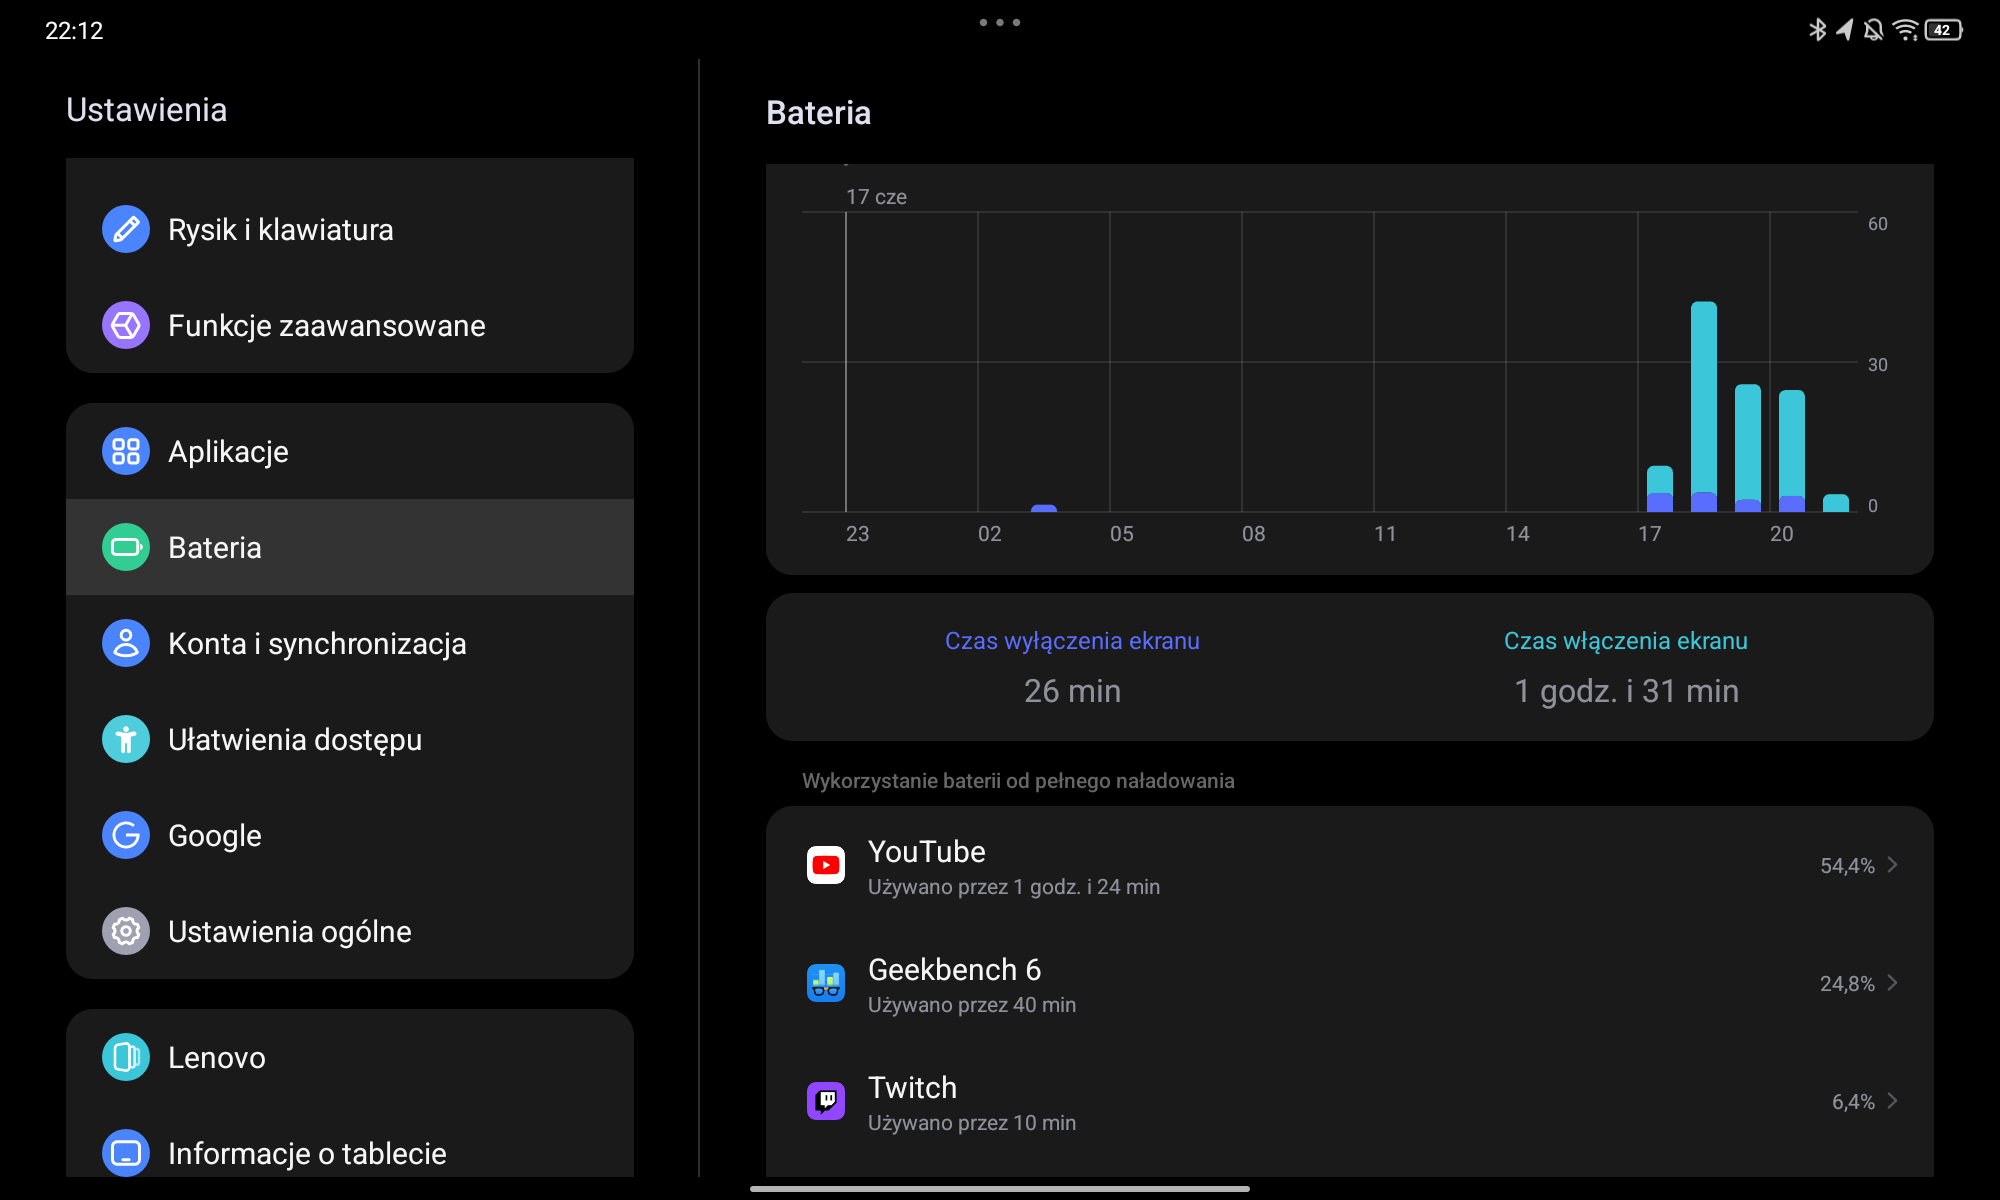
Task: Tap the battery level 42 indicator
Action: tap(1943, 30)
